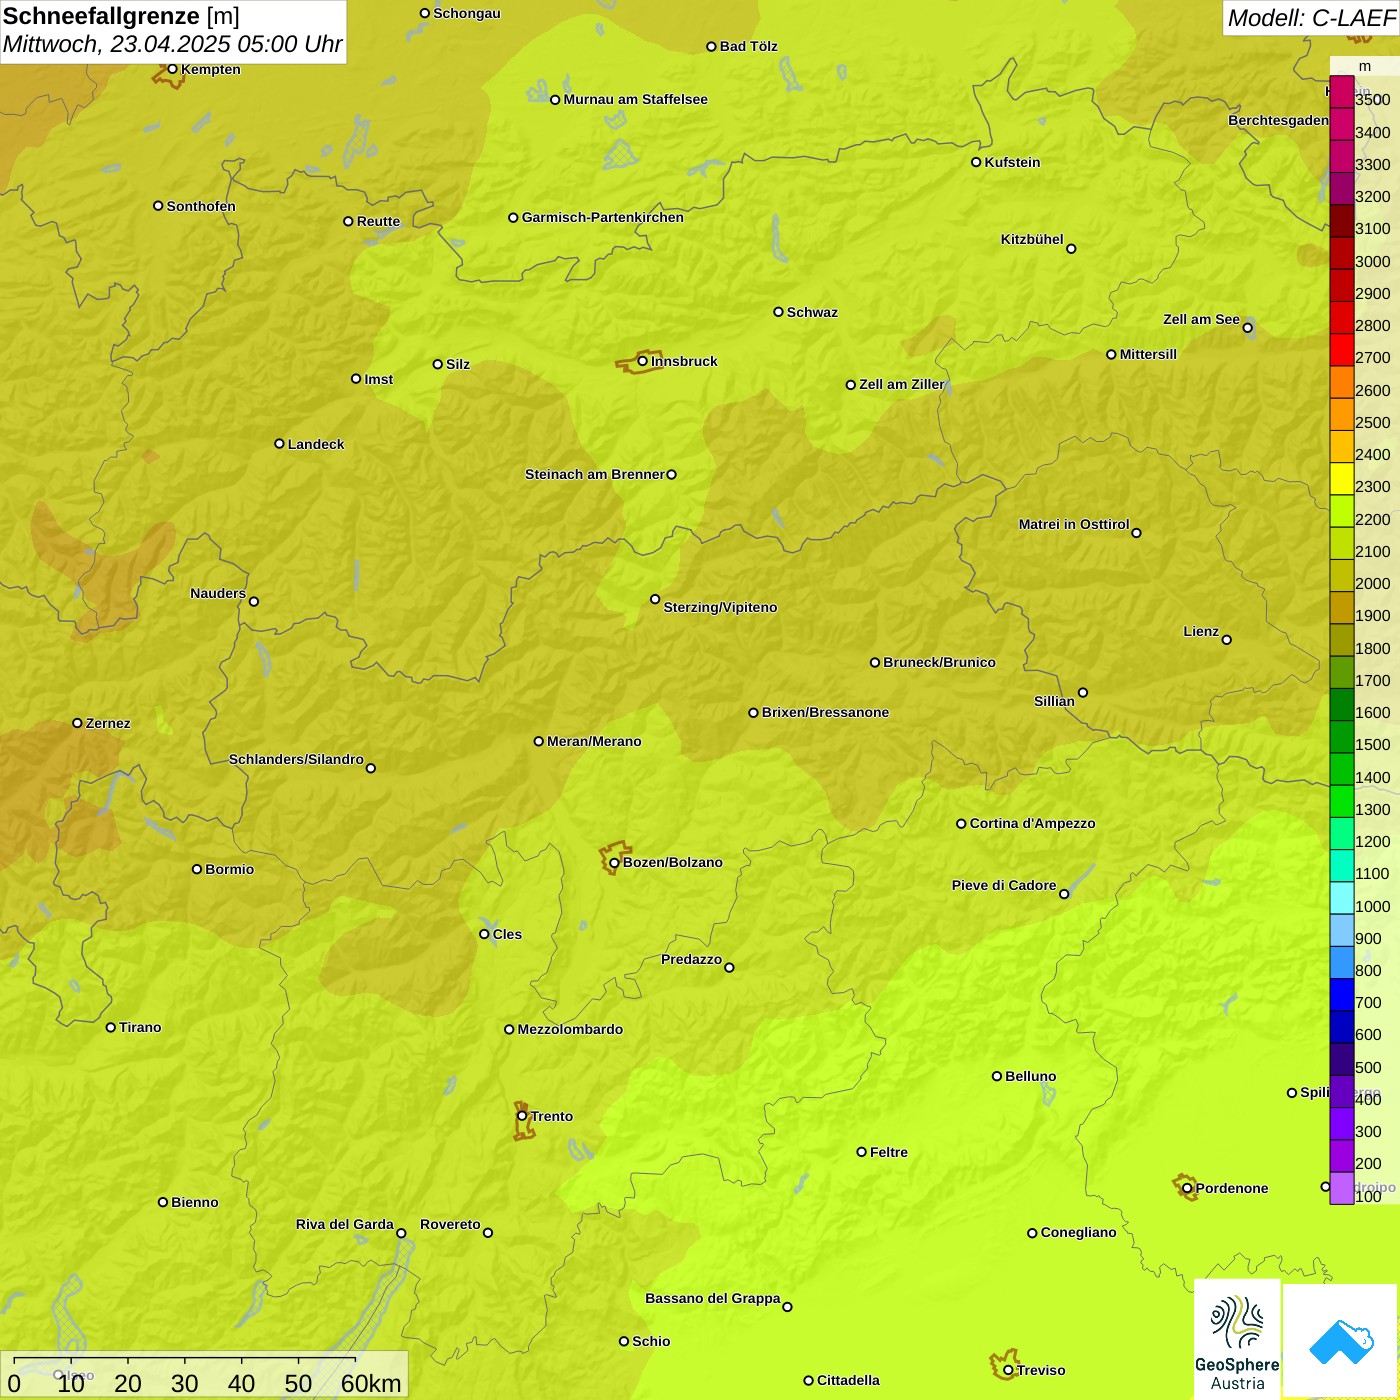This screenshot has height=1400, width=1400.
Task: Click the Nauders label
Action: [x=218, y=593]
